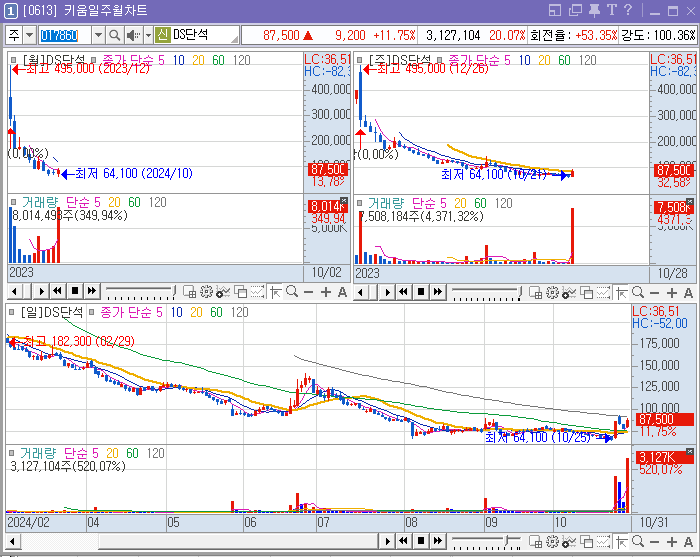Add indicator on monthly chart toolbar
Viewport: 700px width, 557px height.
(223, 292)
